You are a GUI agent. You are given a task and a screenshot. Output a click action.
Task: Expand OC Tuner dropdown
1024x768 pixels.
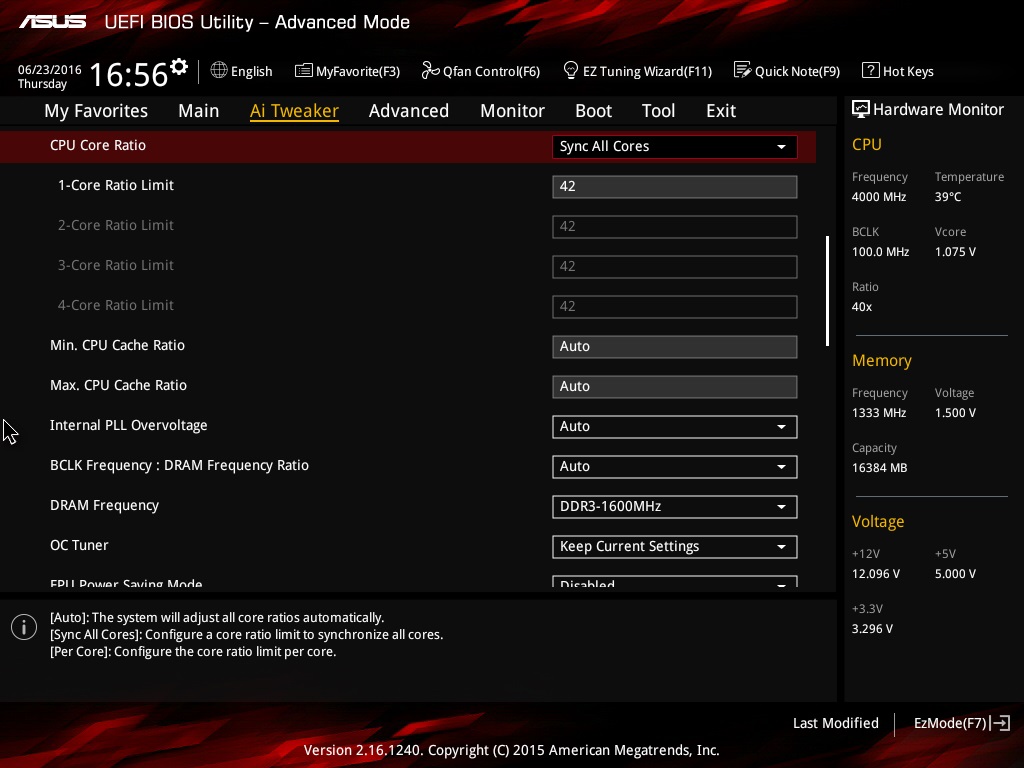(675, 547)
